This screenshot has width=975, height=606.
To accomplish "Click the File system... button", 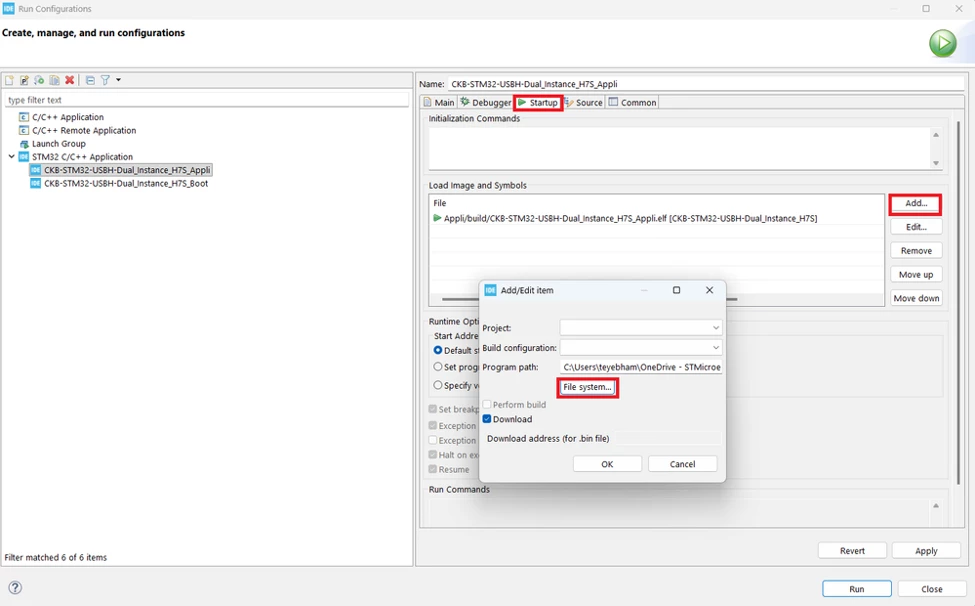I will pos(587,387).
